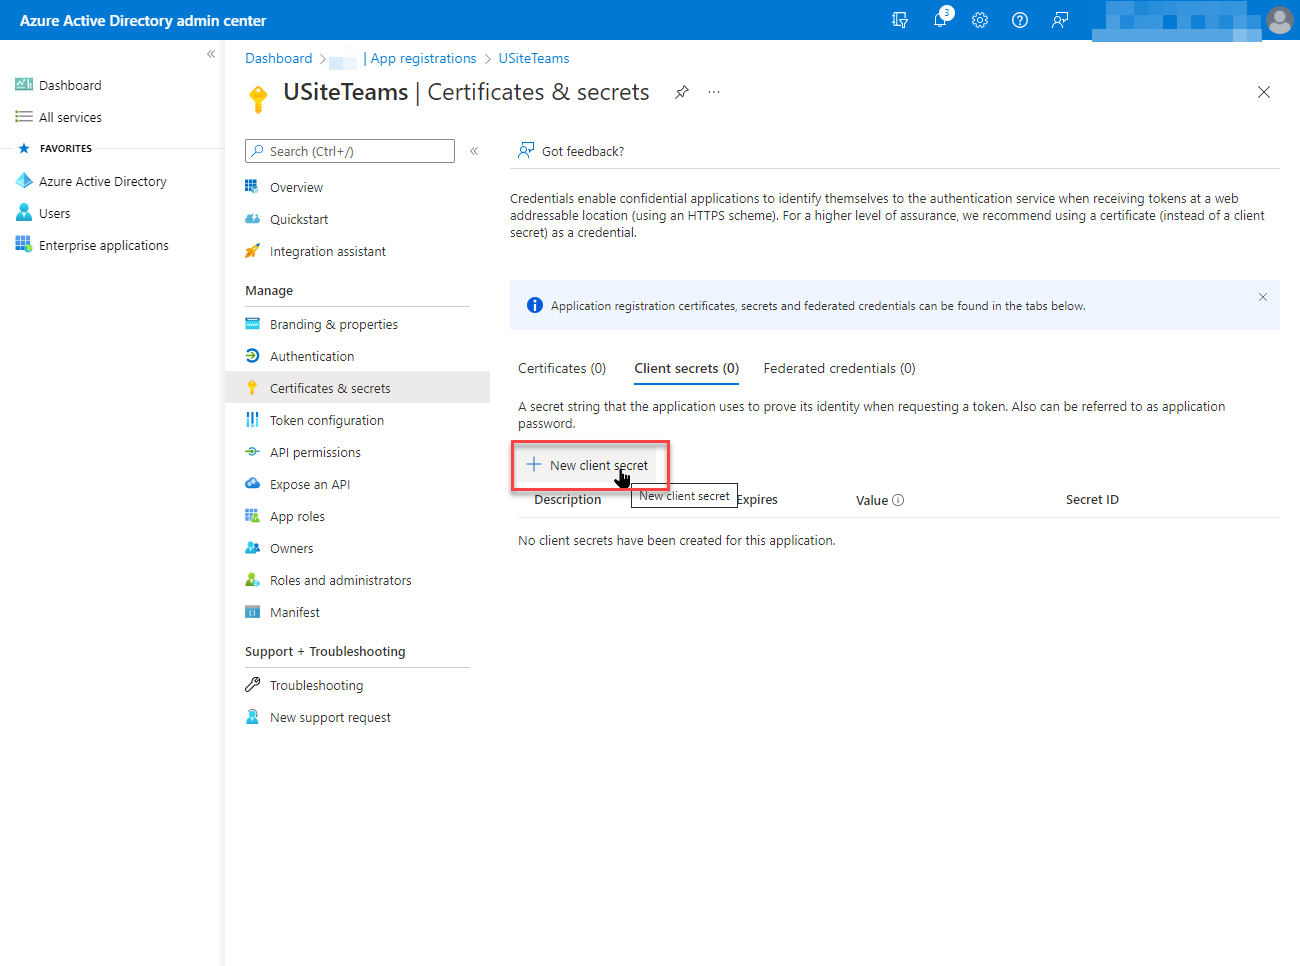Click the Manifest menu icon

click(252, 612)
